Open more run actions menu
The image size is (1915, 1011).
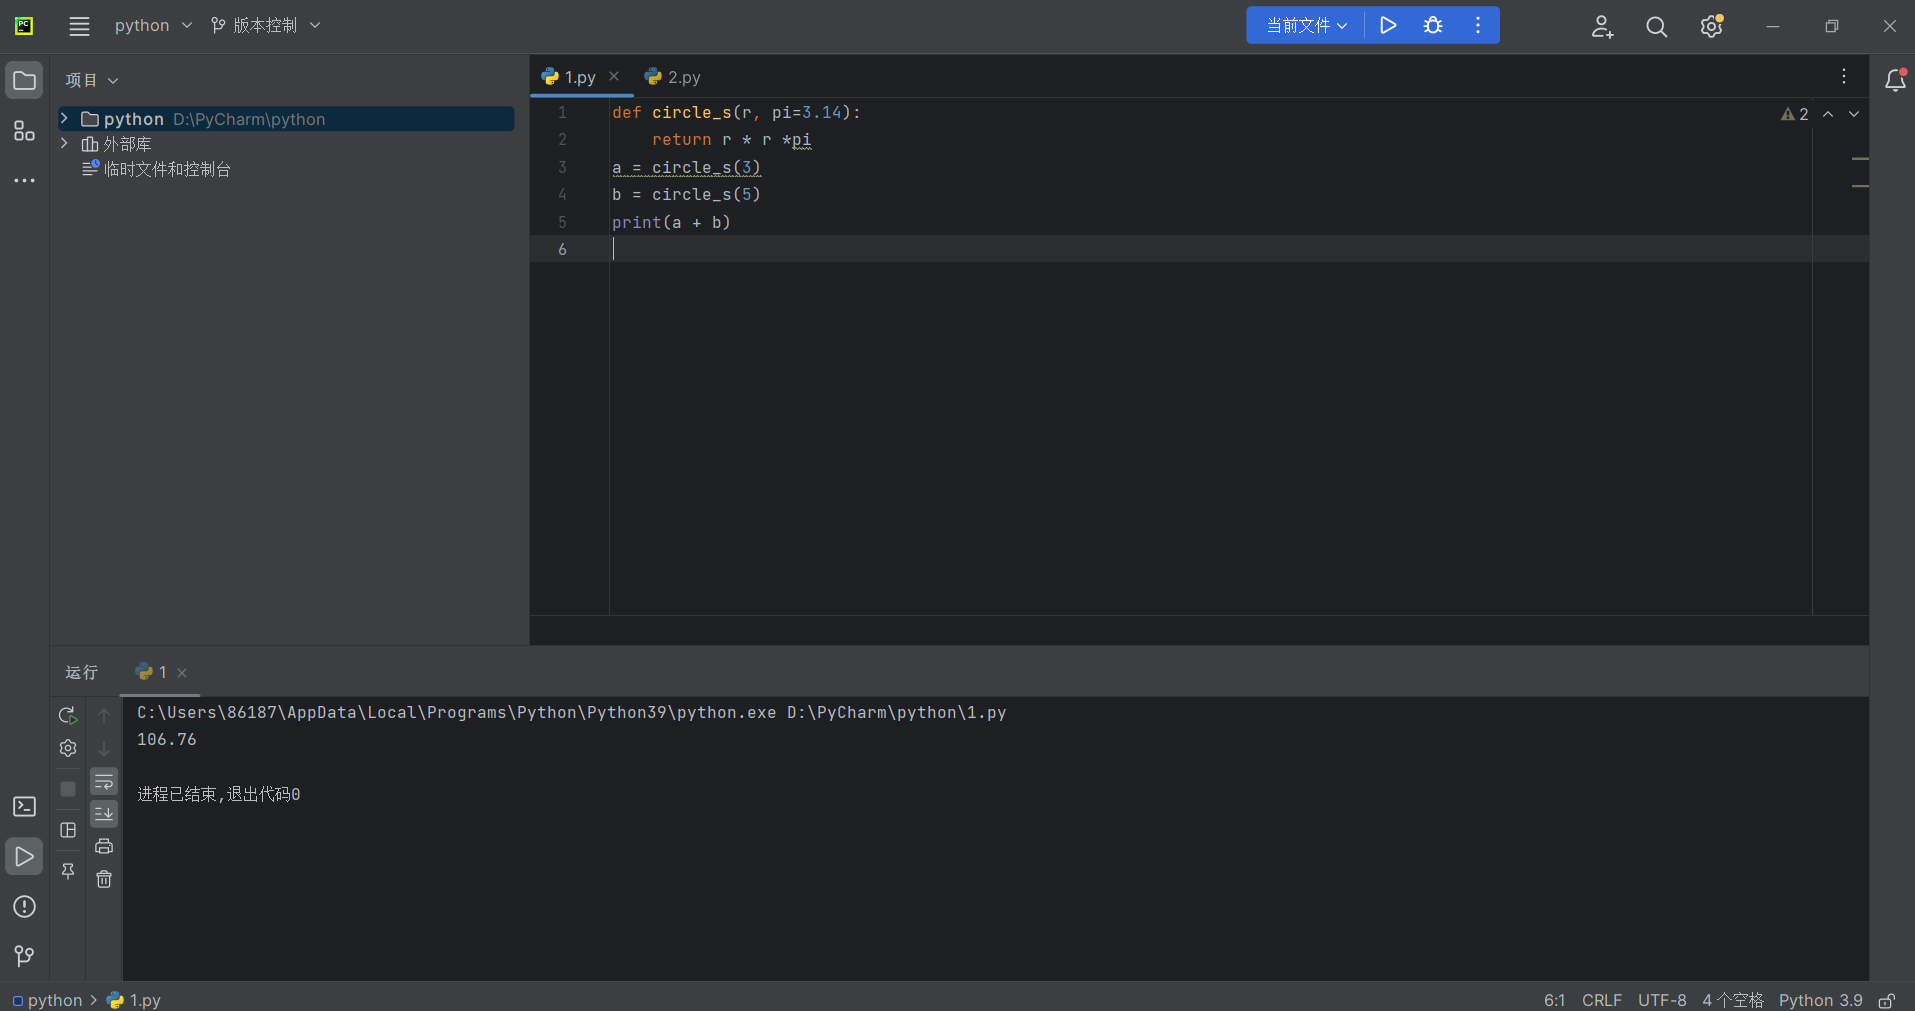(x=1478, y=26)
